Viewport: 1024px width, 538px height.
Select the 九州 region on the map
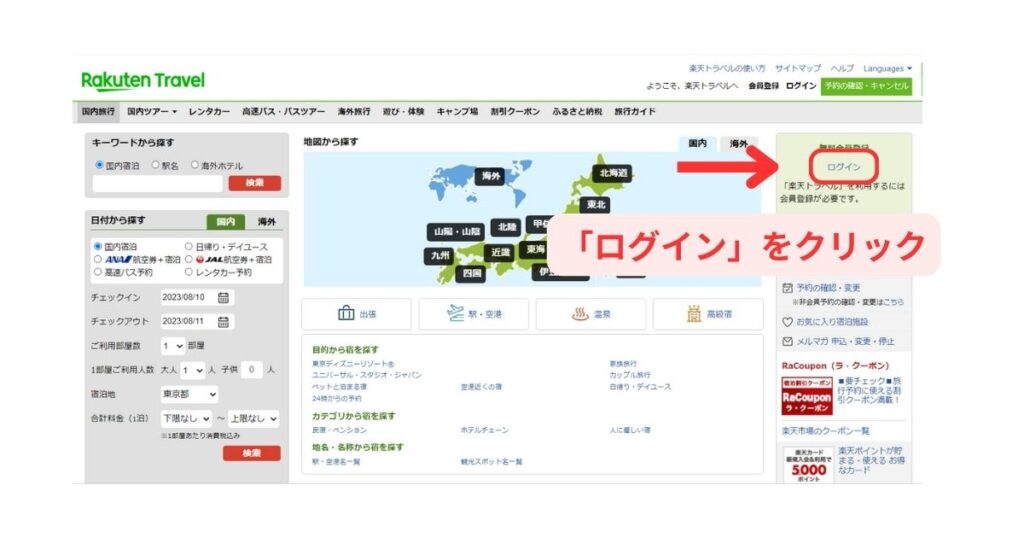[x=440, y=255]
